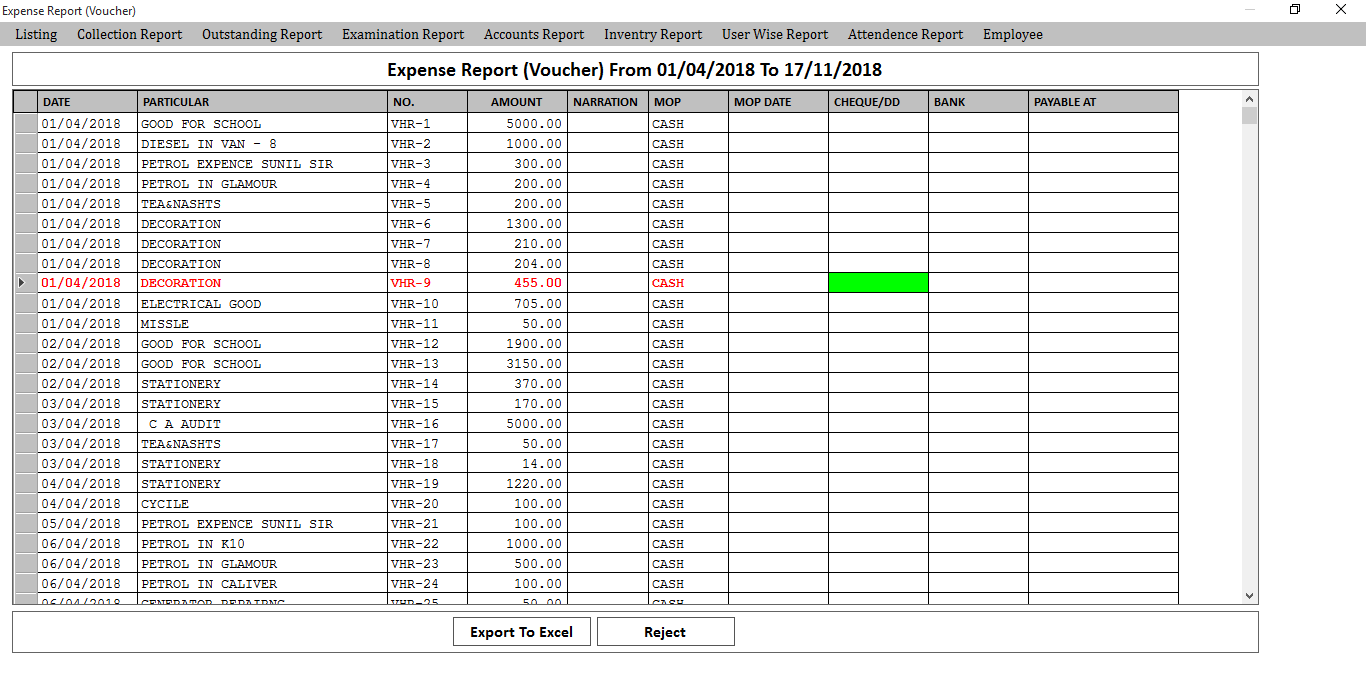
Task: Open the Listing menu
Action: pos(36,34)
